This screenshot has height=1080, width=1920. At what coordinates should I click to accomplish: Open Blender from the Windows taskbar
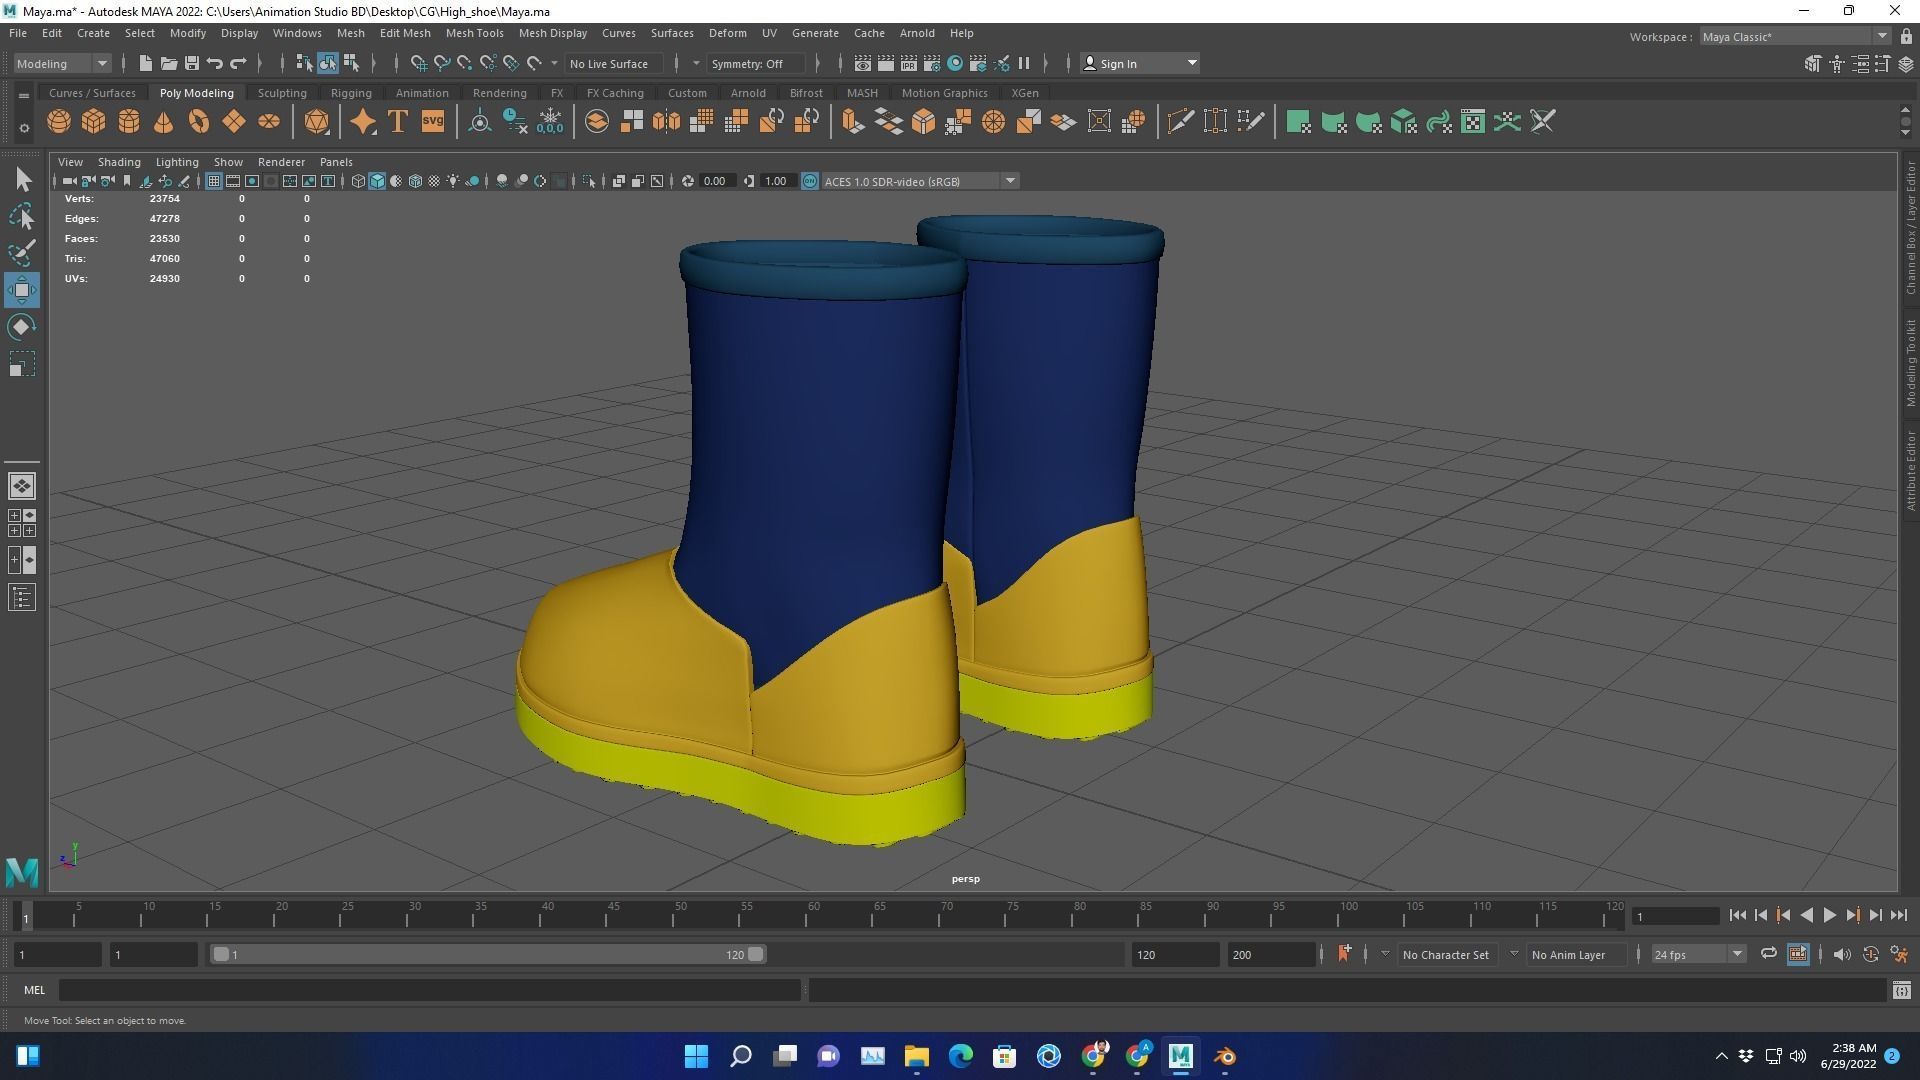click(x=1225, y=1056)
